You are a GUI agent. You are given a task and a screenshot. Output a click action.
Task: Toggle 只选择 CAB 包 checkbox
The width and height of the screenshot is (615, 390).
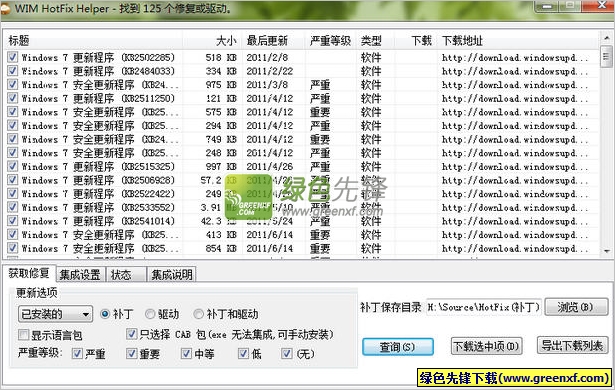(131, 334)
